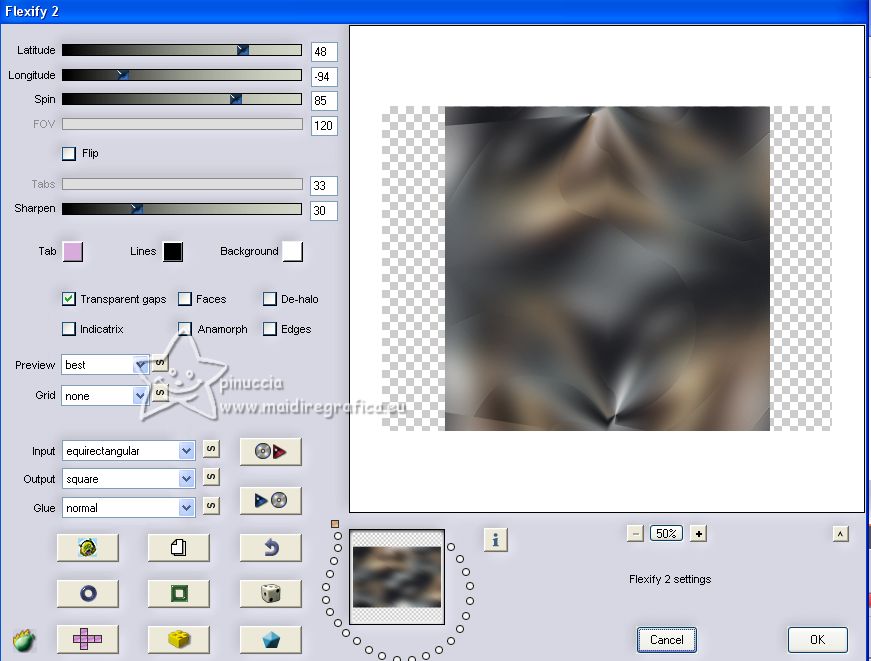871x661 pixels.
Task: Click the FOV value field showing 120
Action: [324, 126]
